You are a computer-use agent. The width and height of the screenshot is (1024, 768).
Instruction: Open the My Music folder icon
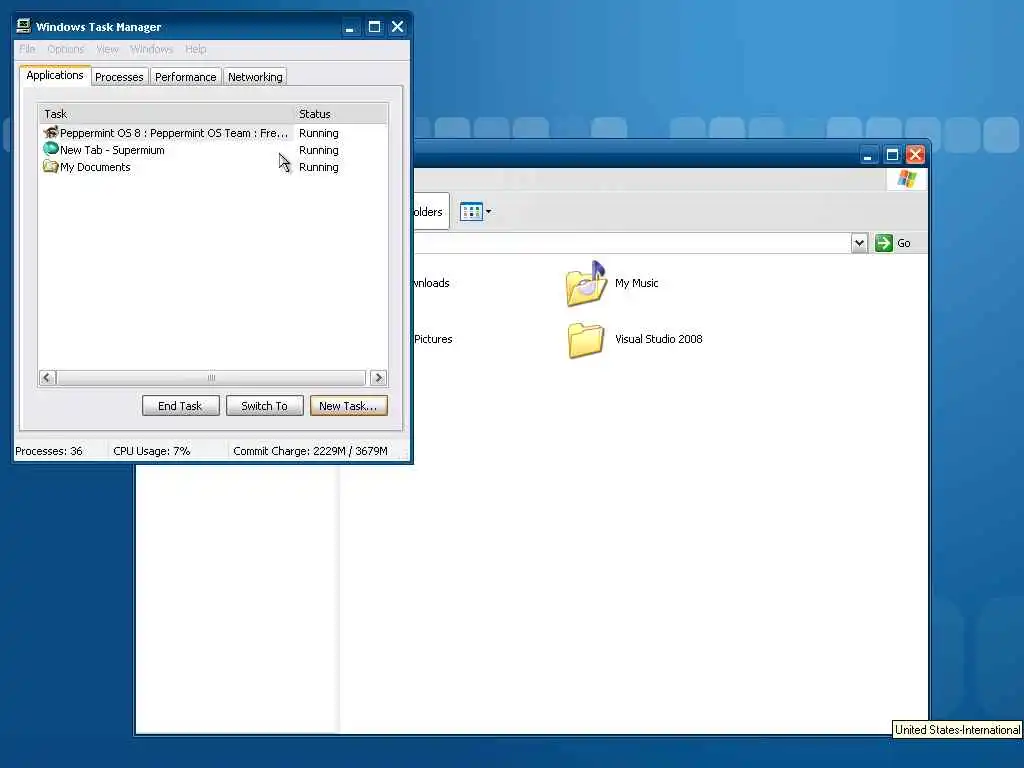(586, 283)
